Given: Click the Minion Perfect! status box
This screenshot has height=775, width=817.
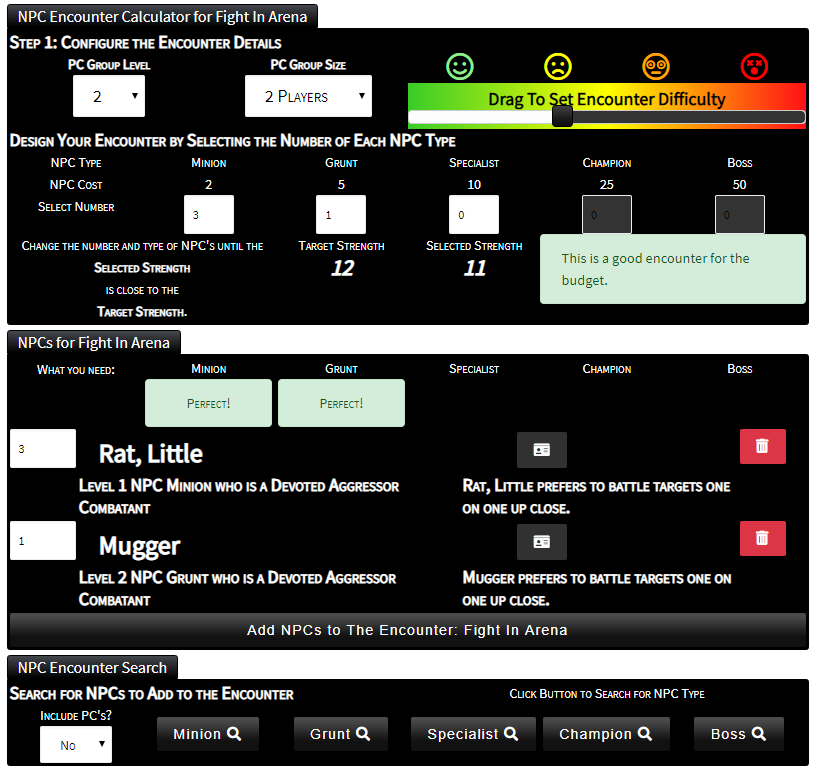Looking at the screenshot, I should click(208, 403).
